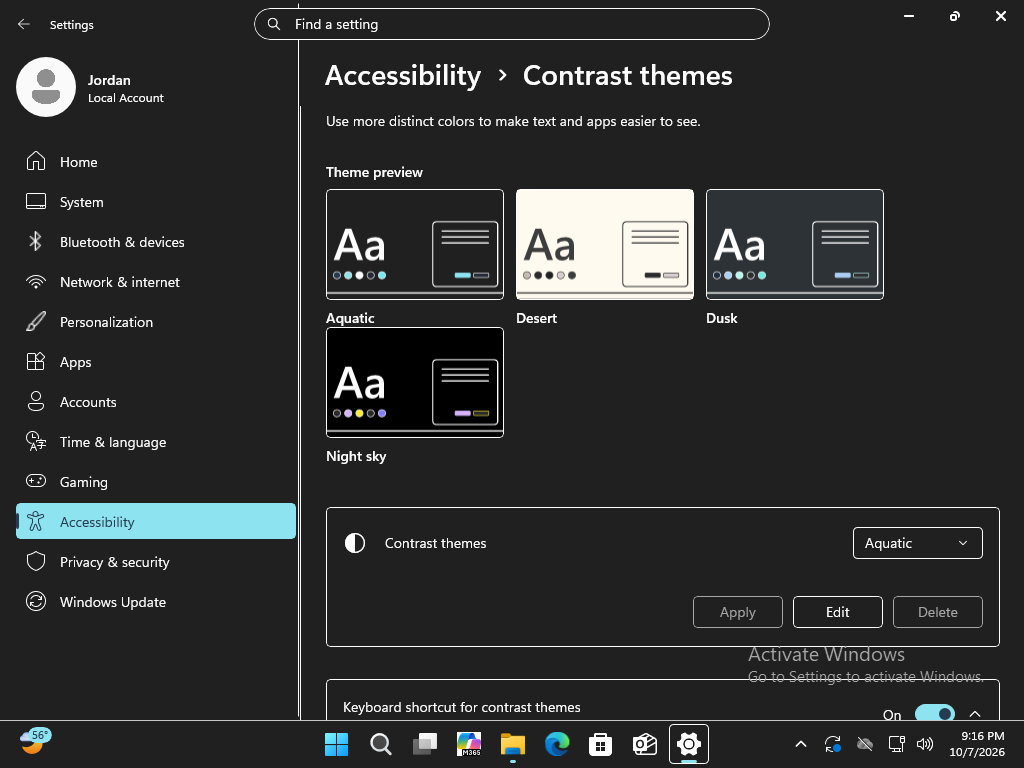The image size is (1024, 768).
Task: Launch Microsoft 365 from taskbar
Action: (x=469, y=744)
